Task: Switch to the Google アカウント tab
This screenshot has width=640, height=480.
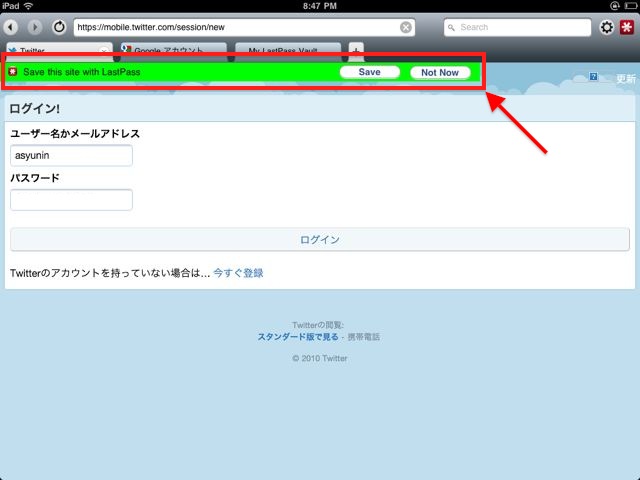Action: point(174,51)
